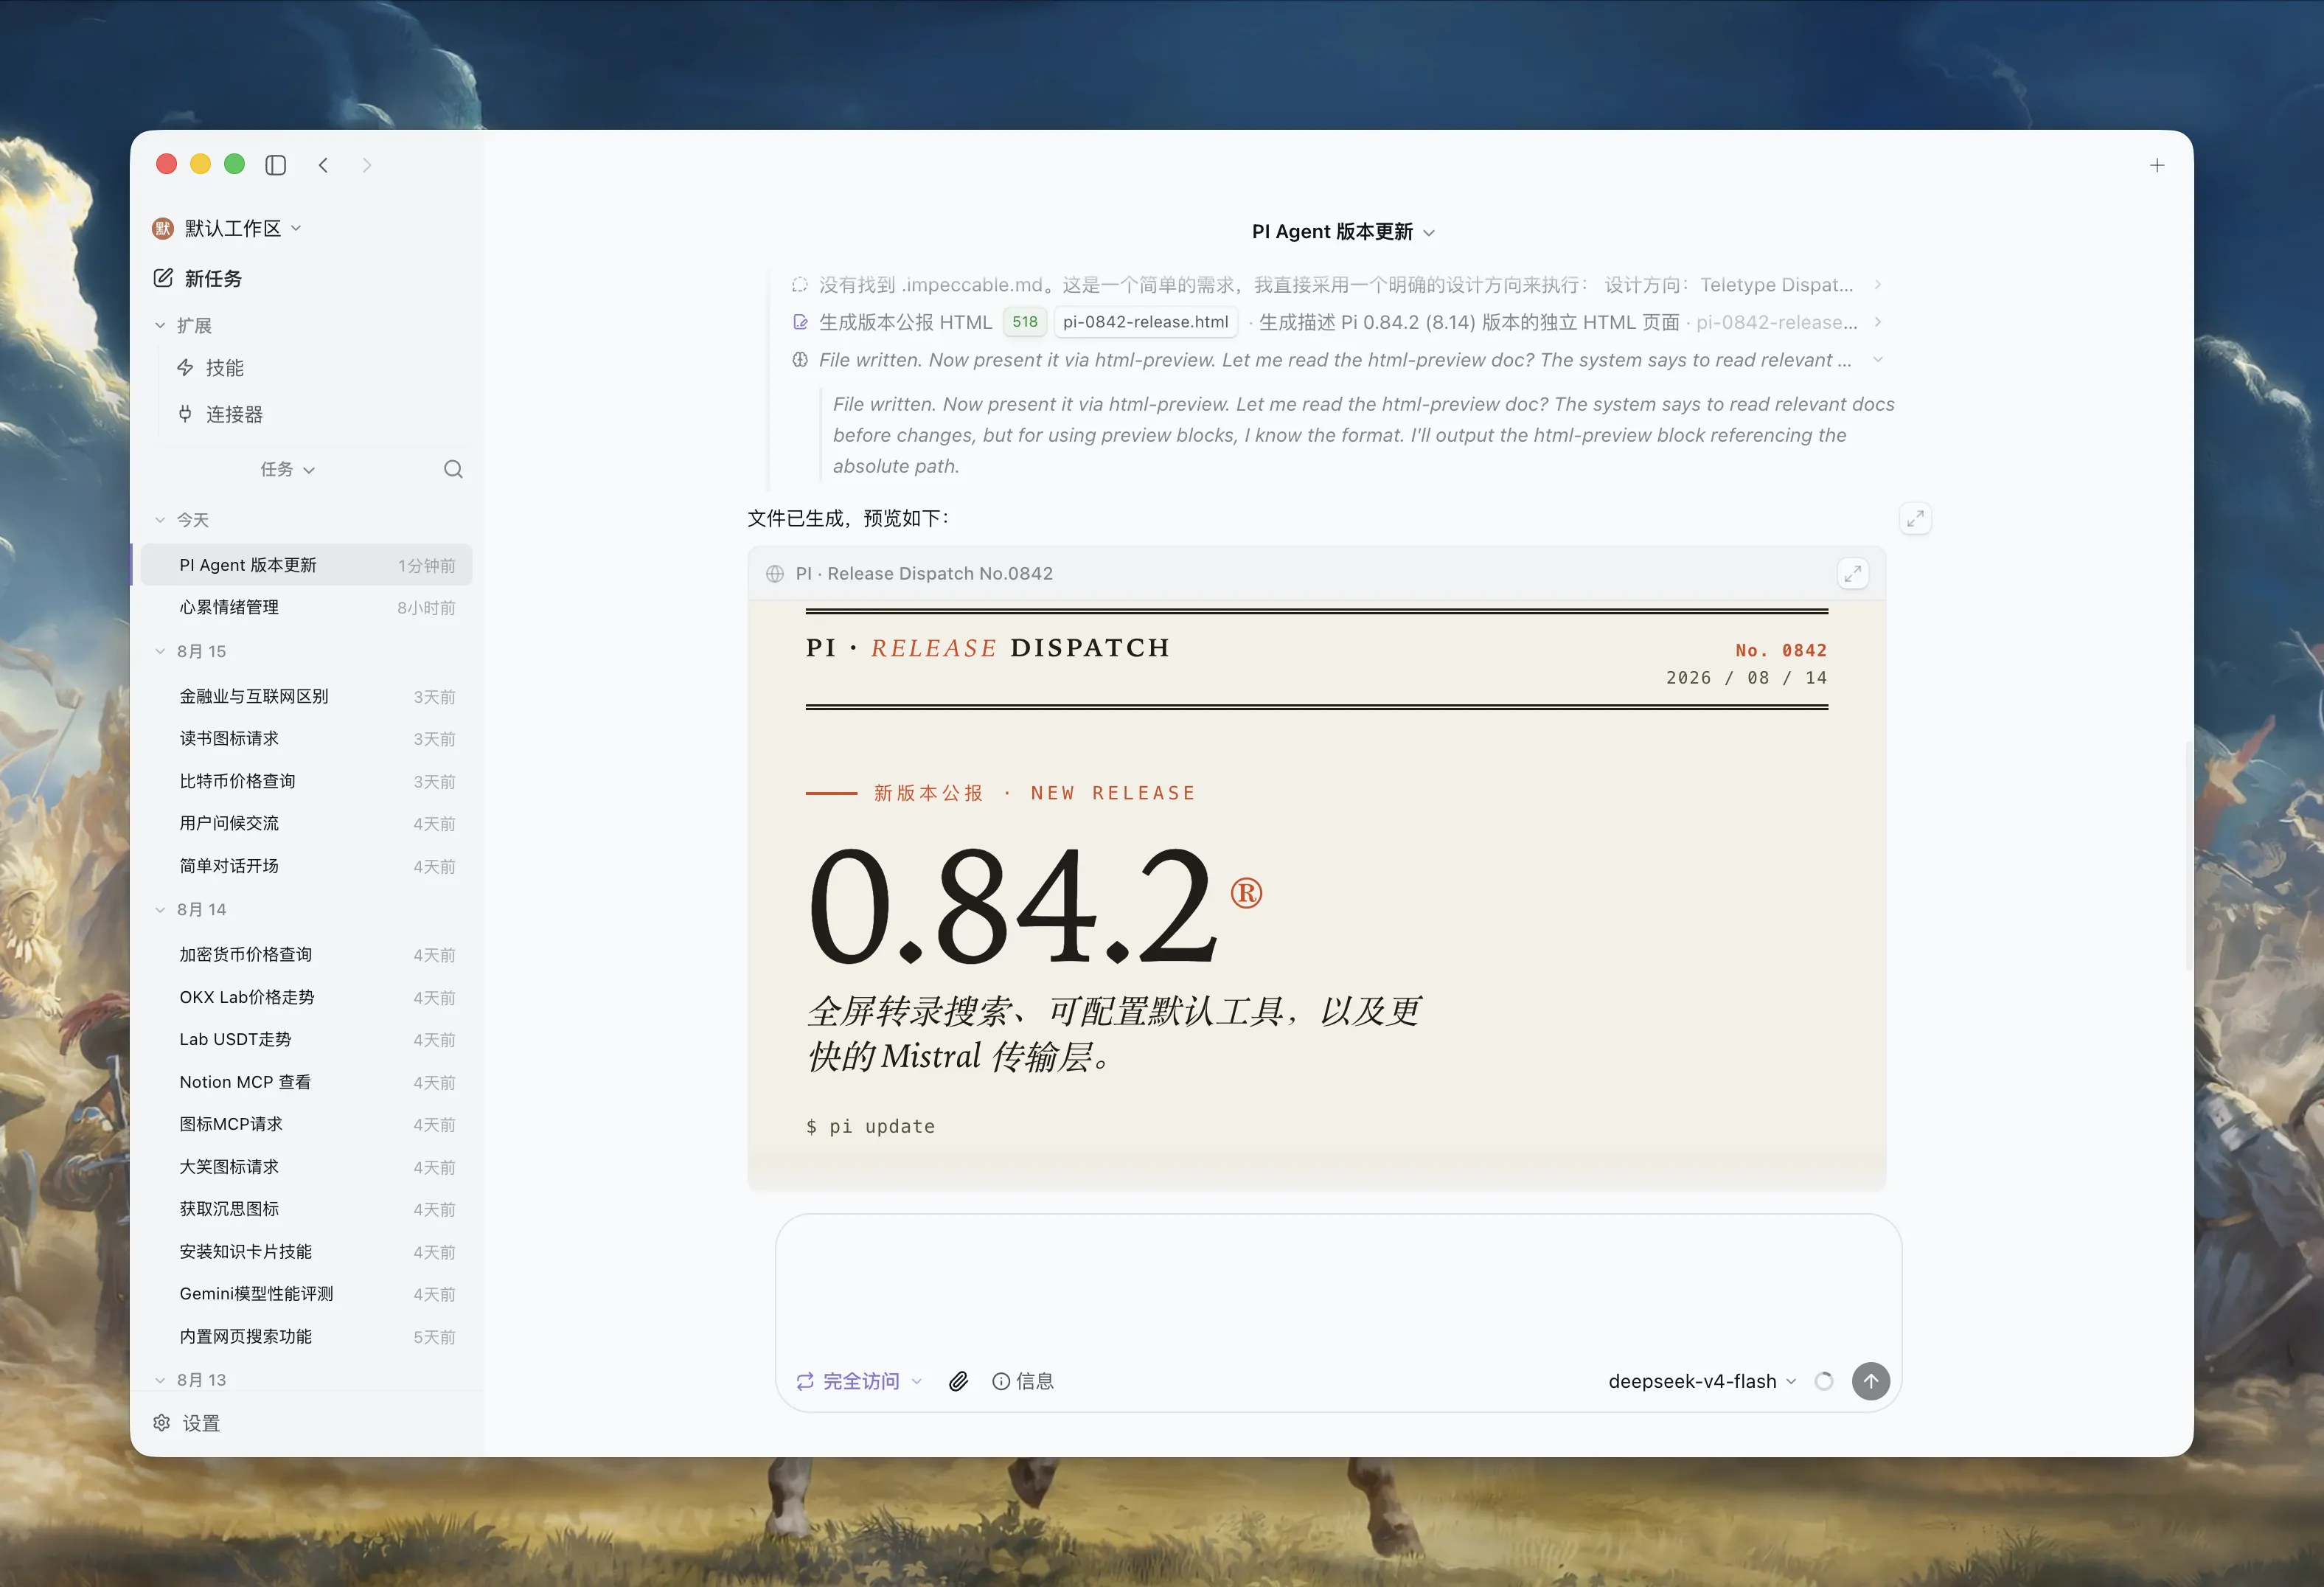
Task: Click the PI · Release Dispatch No.0842 preview title
Action: pyautogui.click(x=924, y=574)
